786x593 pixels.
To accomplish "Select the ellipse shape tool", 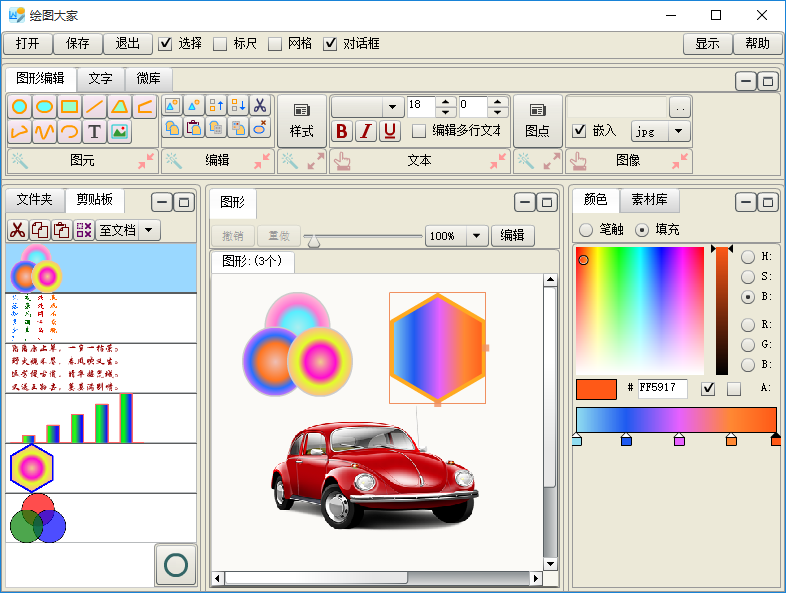I will (45, 106).
